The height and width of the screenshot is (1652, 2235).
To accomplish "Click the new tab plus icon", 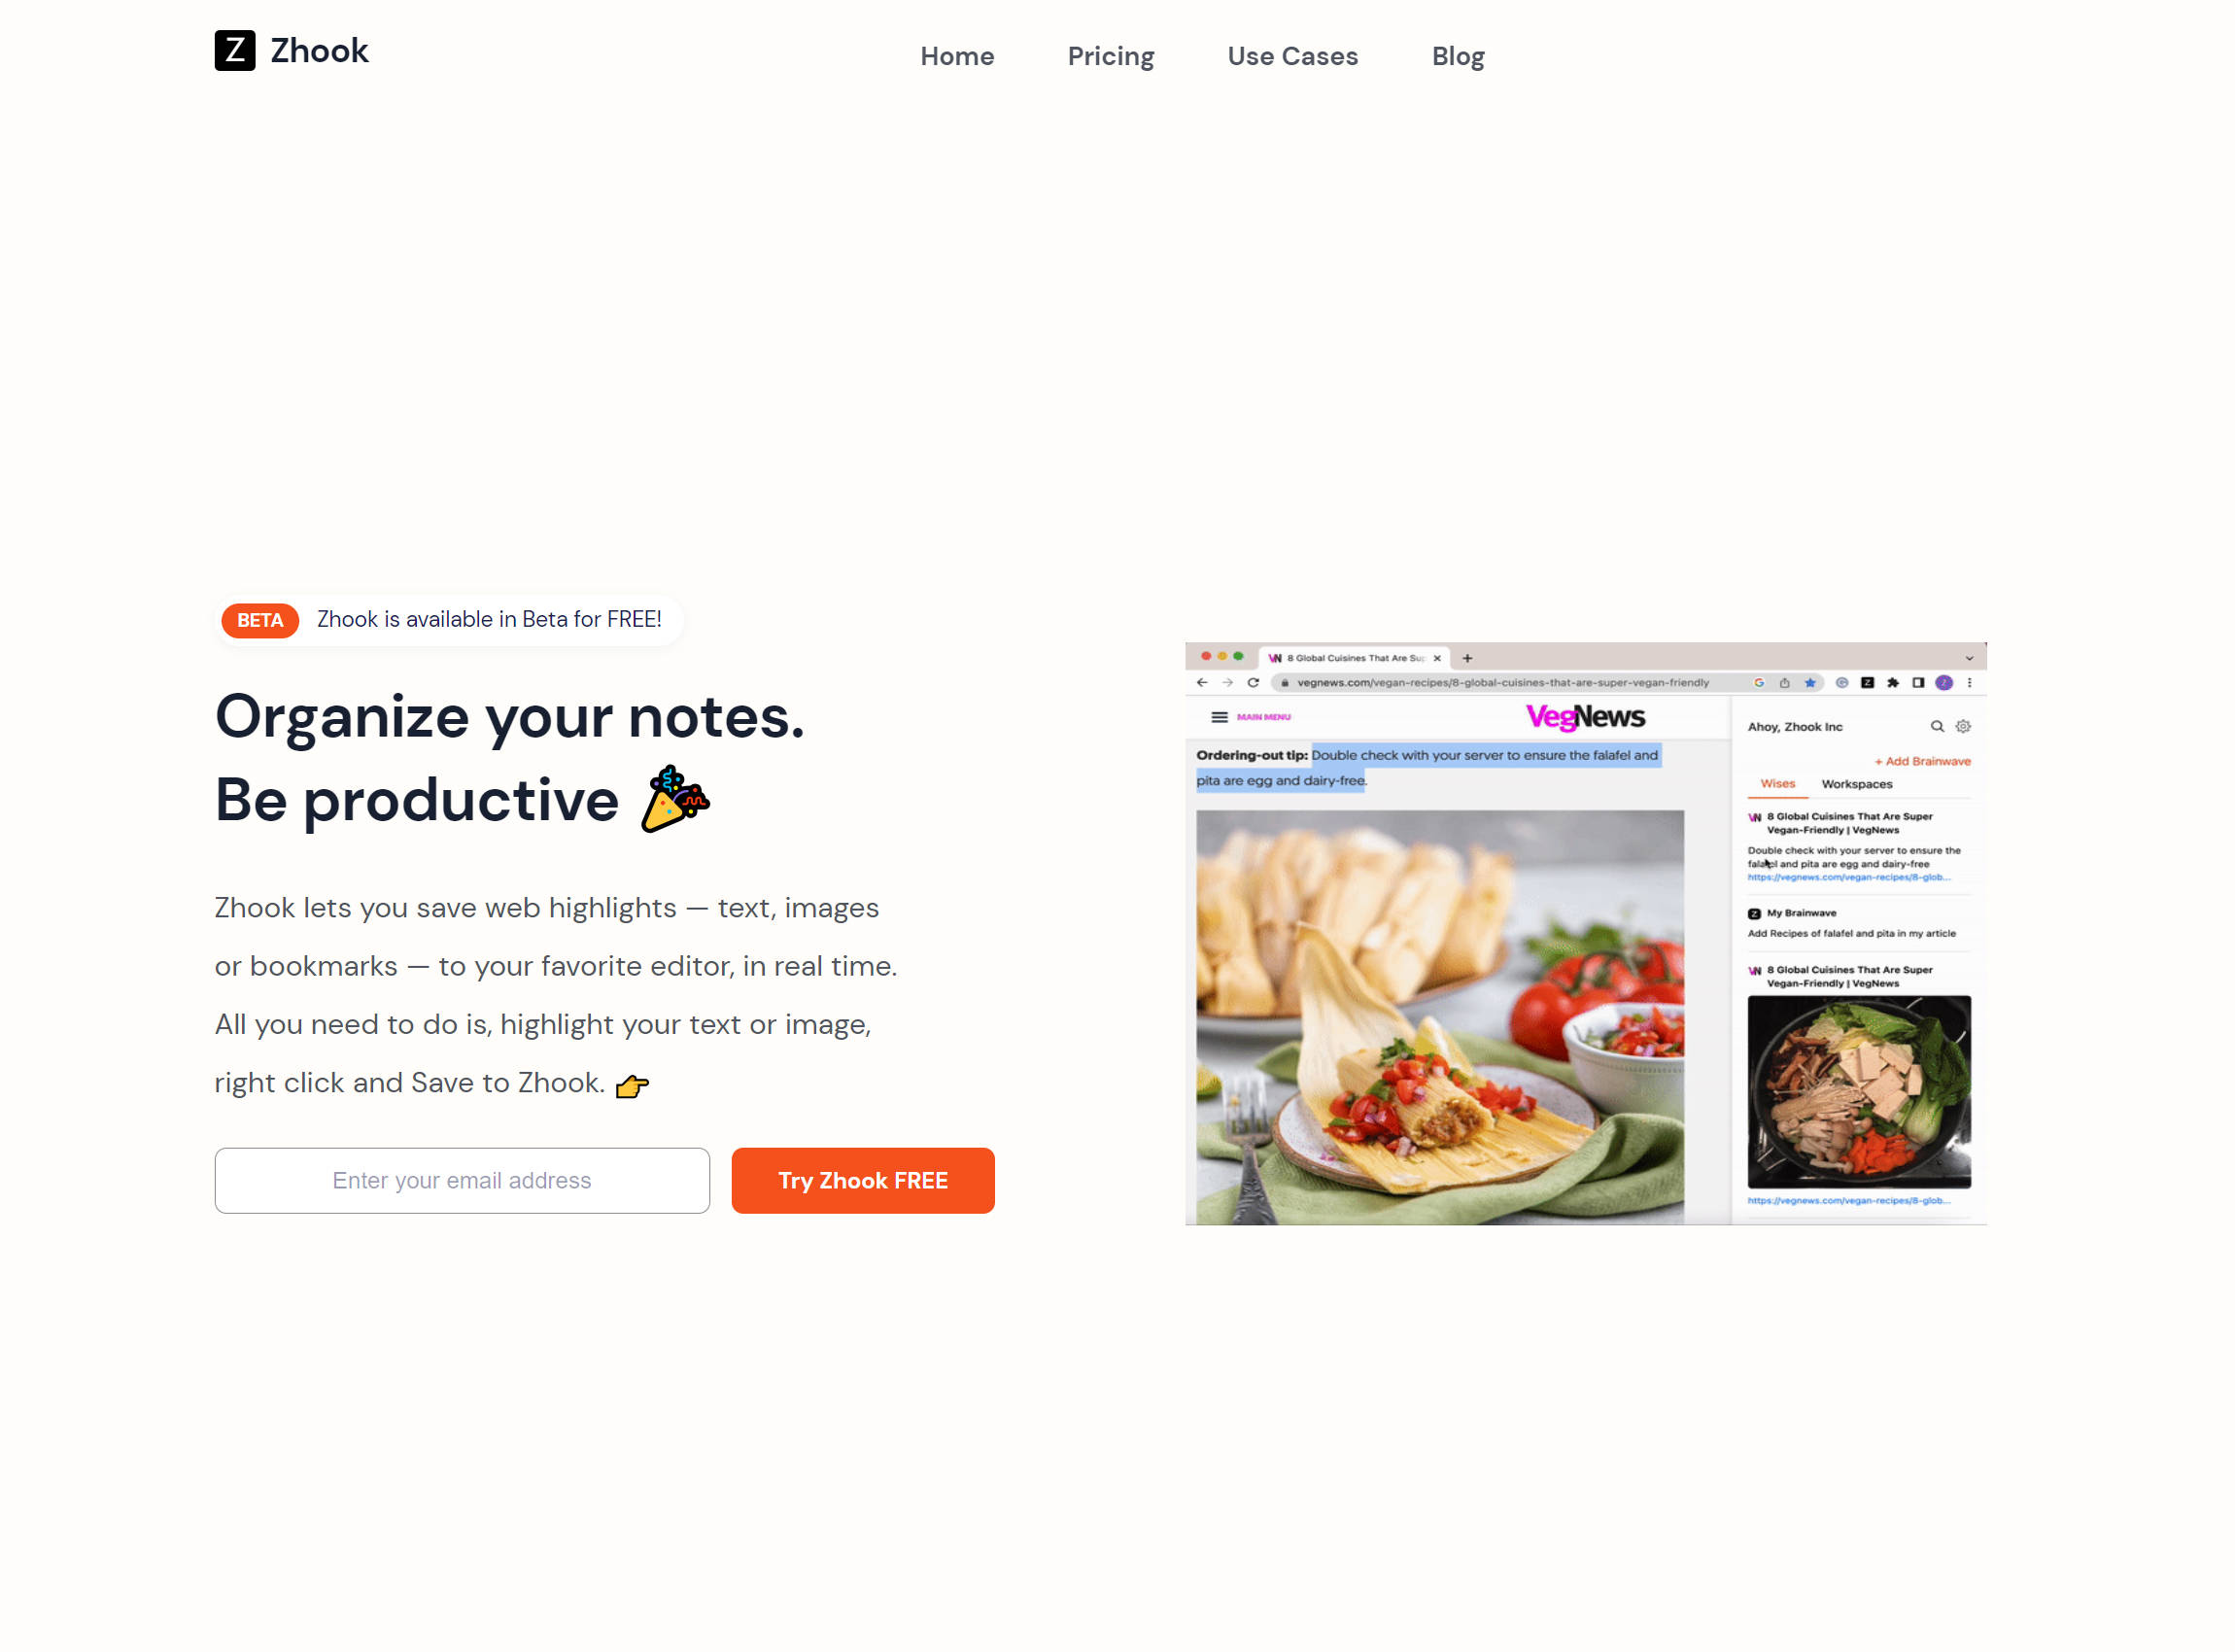I will (x=1467, y=658).
